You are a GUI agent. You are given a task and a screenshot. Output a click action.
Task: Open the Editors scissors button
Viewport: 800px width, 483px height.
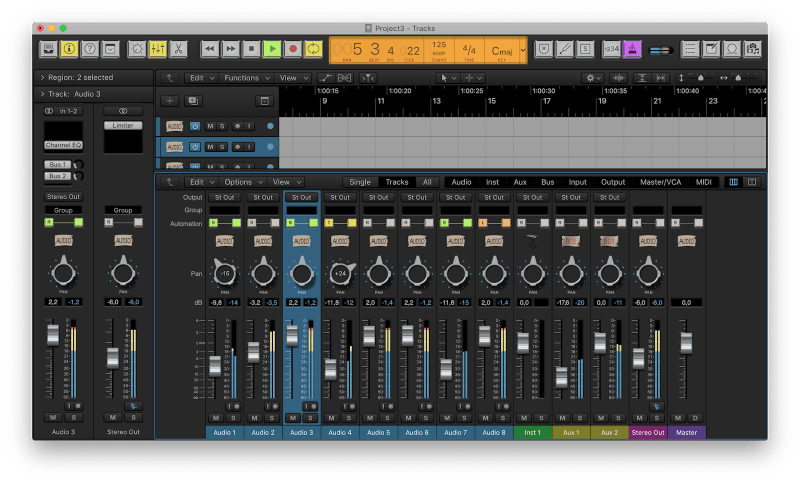click(x=178, y=49)
